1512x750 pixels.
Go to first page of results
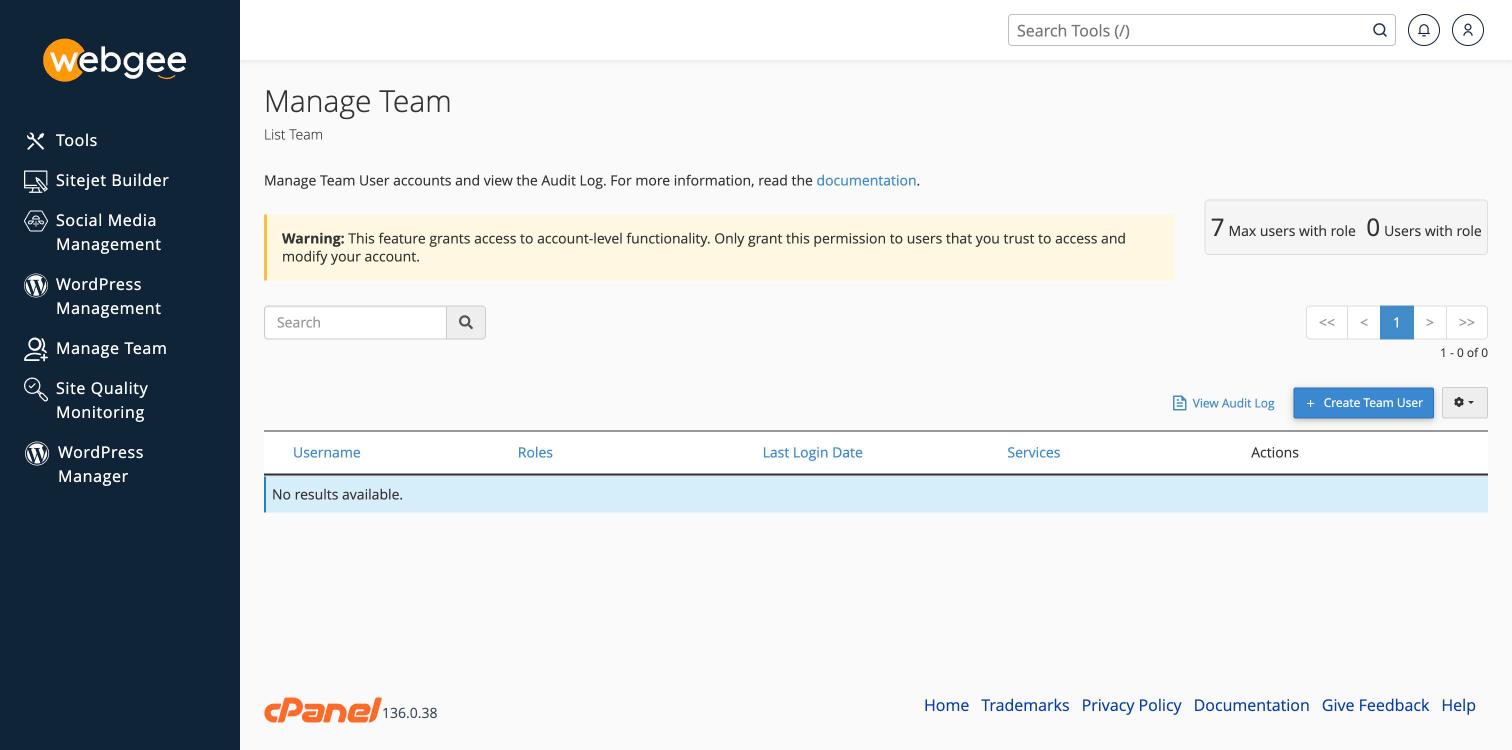tap(1327, 322)
